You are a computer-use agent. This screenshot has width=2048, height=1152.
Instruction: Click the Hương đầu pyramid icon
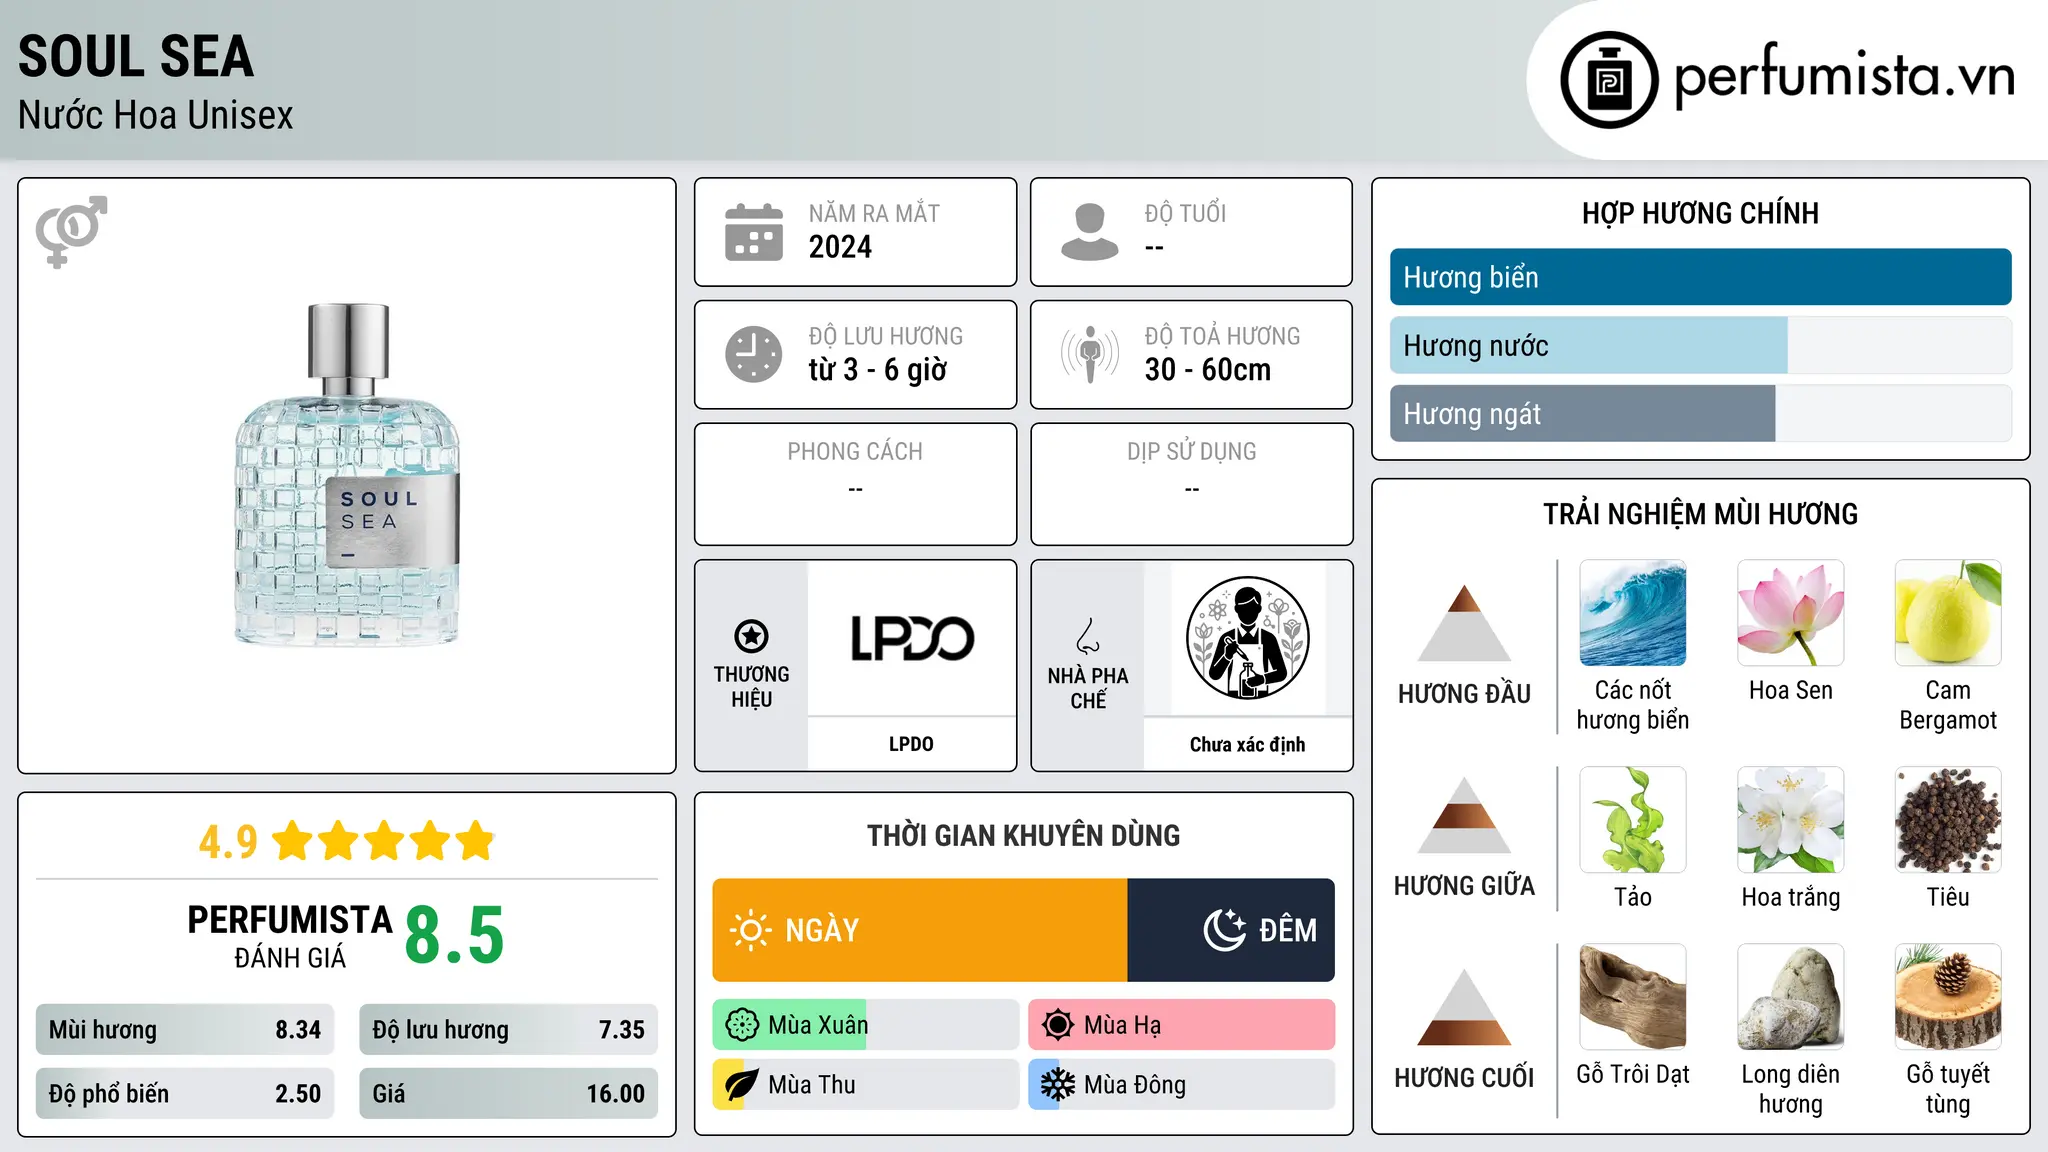(x=1464, y=623)
